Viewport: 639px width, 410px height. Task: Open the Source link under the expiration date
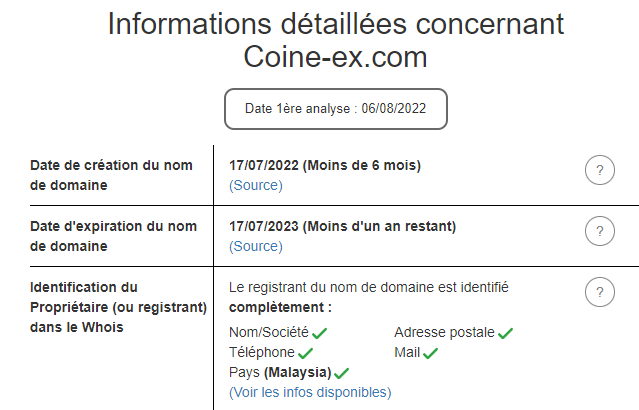256,246
